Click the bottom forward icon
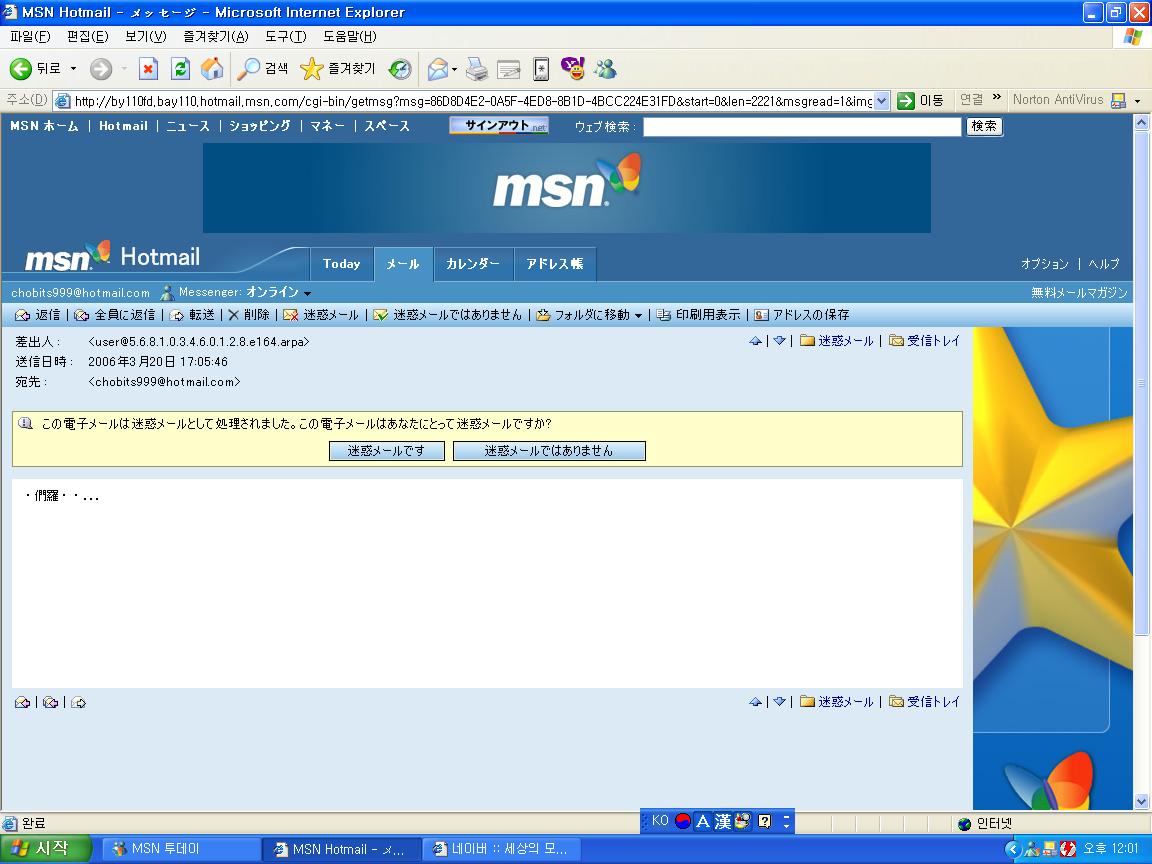 click(x=78, y=702)
